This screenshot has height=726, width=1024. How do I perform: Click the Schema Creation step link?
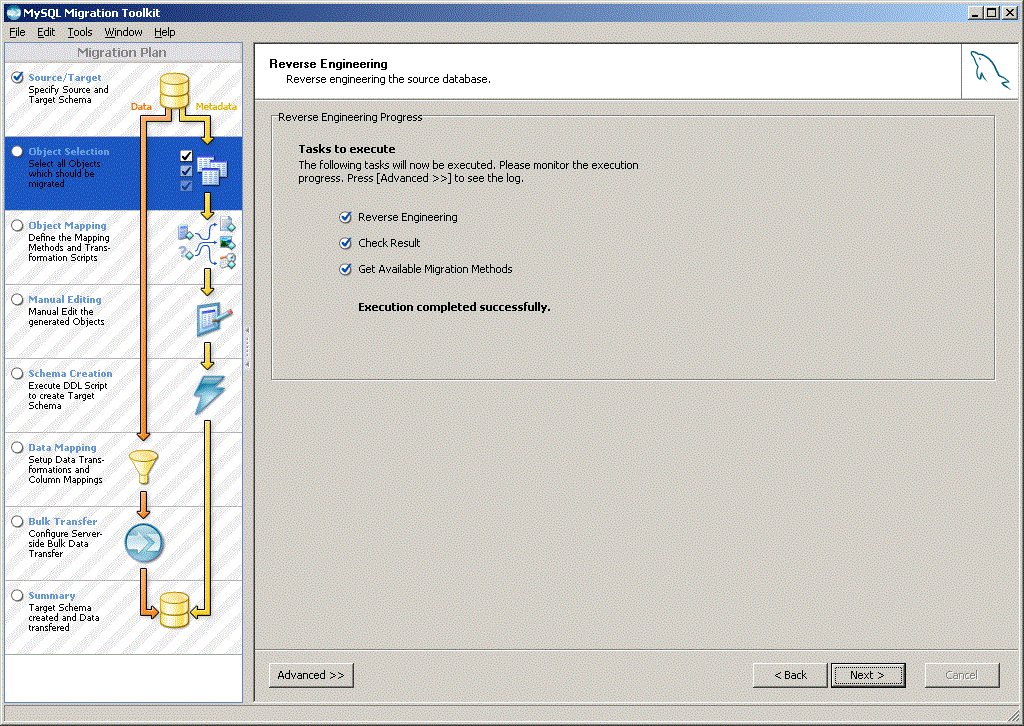(x=70, y=373)
